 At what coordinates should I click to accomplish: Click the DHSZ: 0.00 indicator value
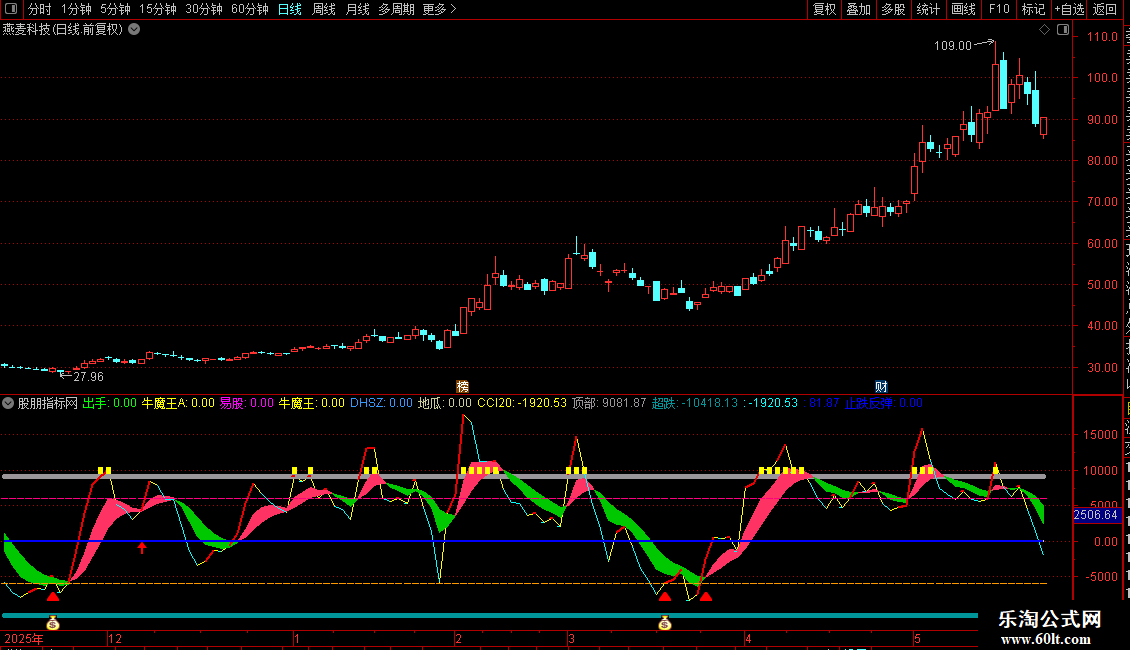pos(381,403)
